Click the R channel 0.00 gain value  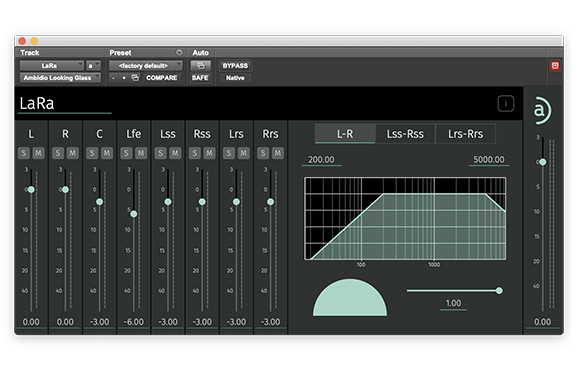pyautogui.click(x=65, y=322)
